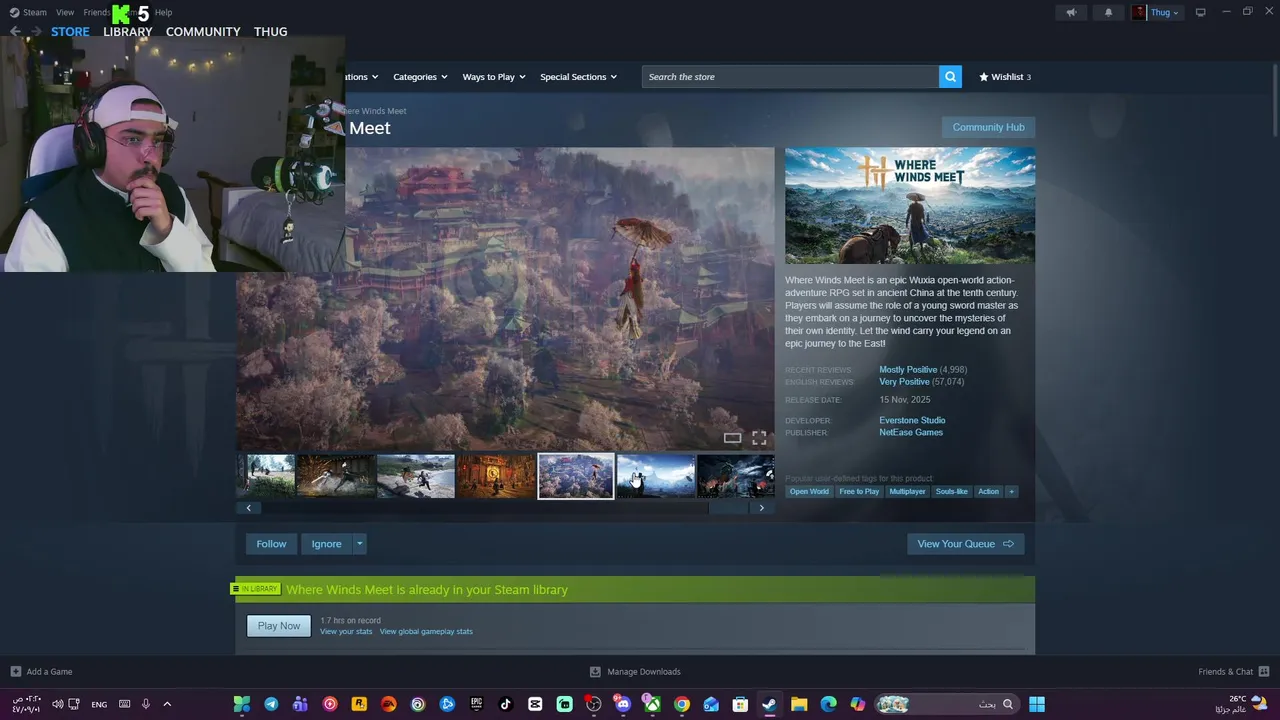1280x720 pixels.
Task: Open Discord from the taskbar
Action: click(x=623, y=704)
